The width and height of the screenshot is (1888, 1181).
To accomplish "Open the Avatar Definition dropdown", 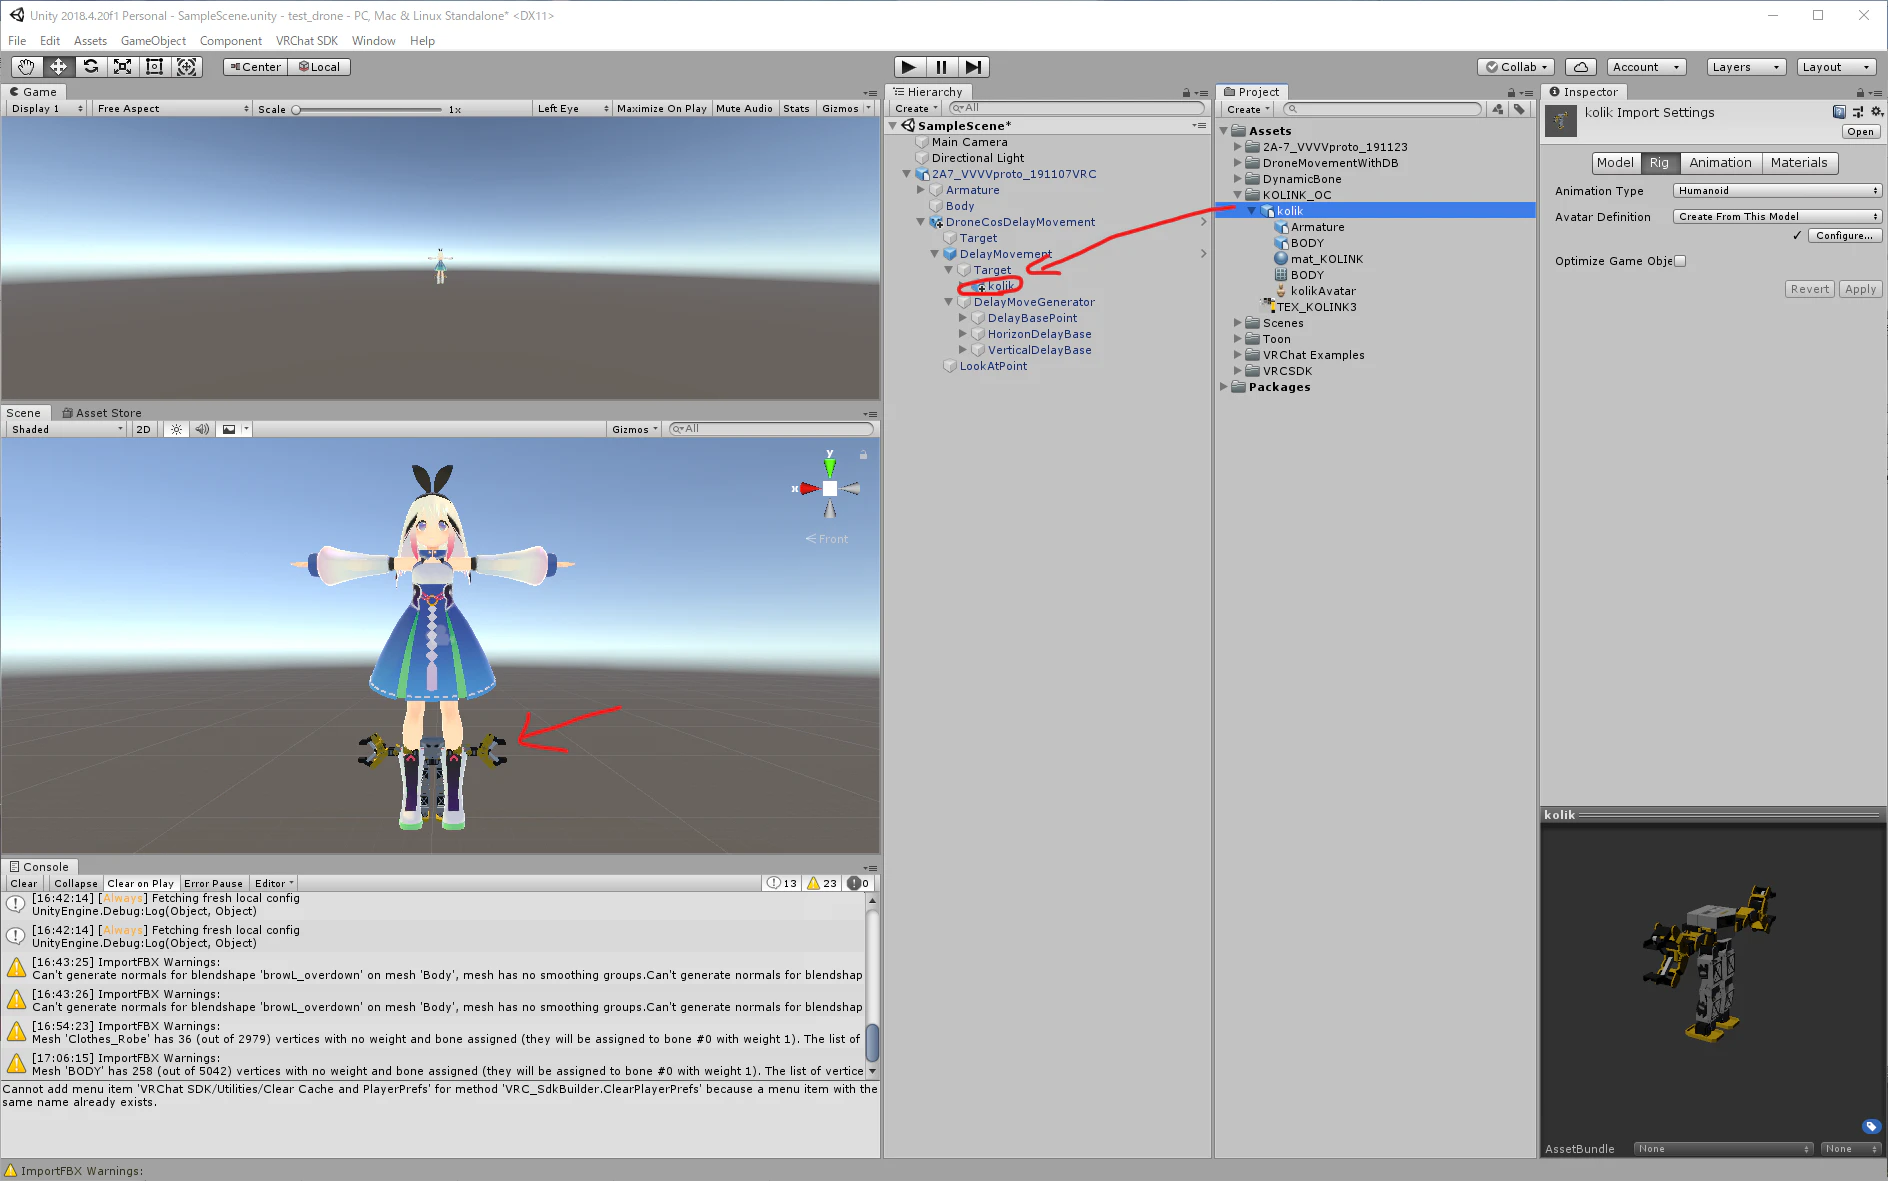I will tap(1777, 217).
